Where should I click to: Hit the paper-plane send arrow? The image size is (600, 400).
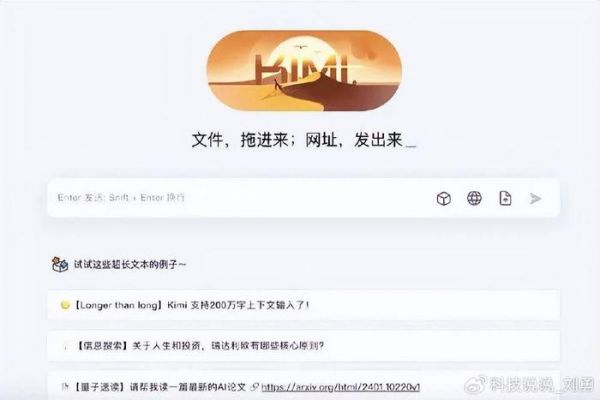(x=535, y=198)
